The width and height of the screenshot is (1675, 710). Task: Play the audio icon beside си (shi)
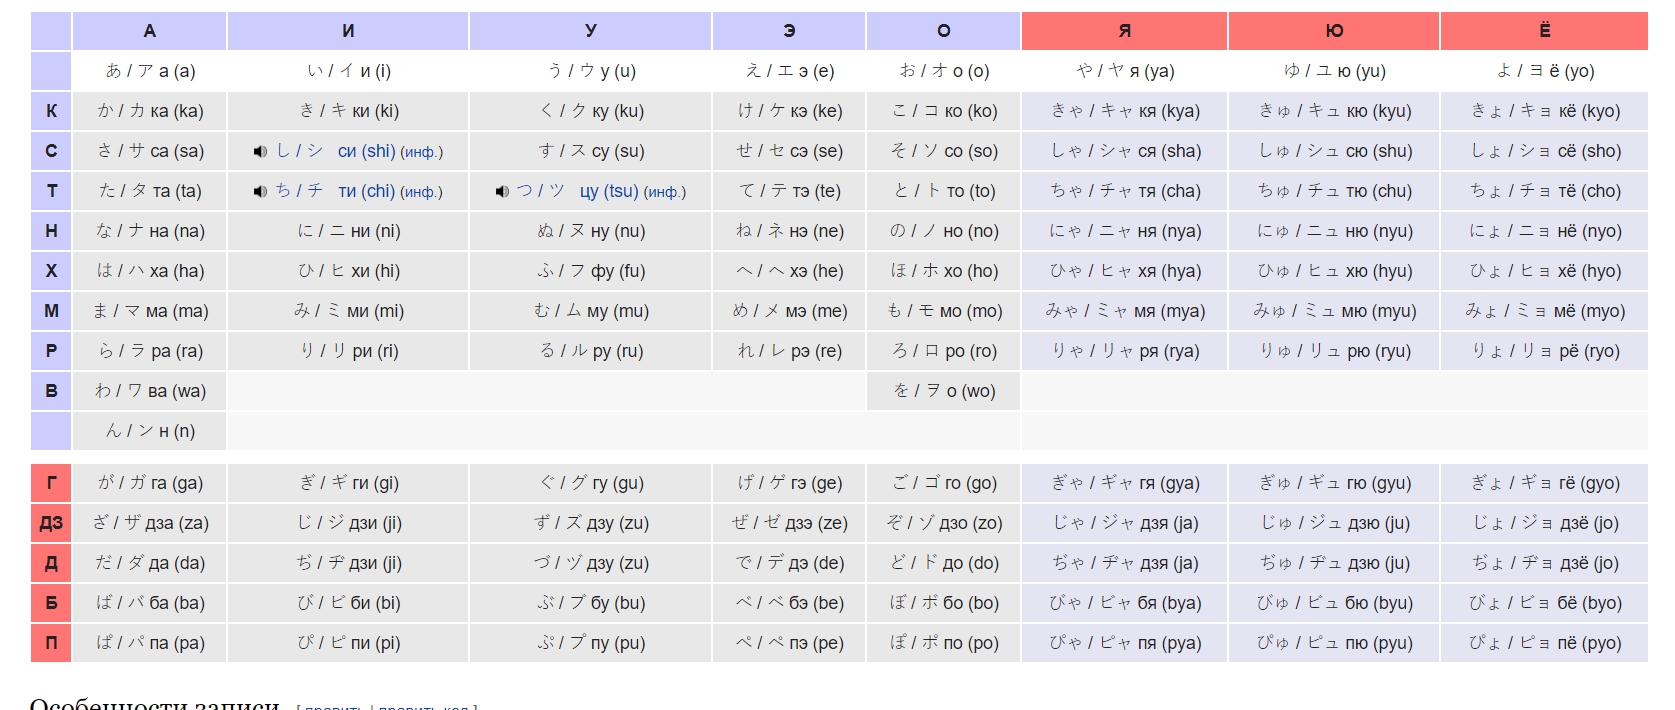(x=260, y=152)
